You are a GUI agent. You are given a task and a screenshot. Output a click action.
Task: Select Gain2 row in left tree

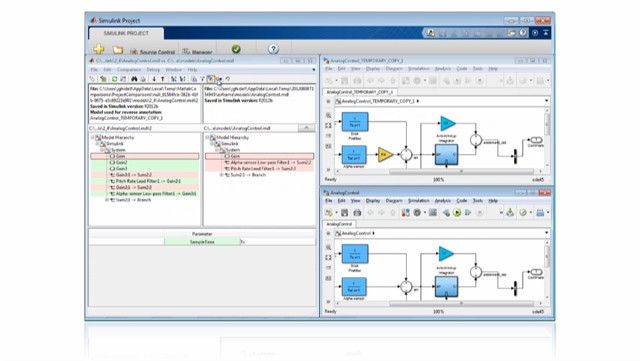tap(145, 162)
